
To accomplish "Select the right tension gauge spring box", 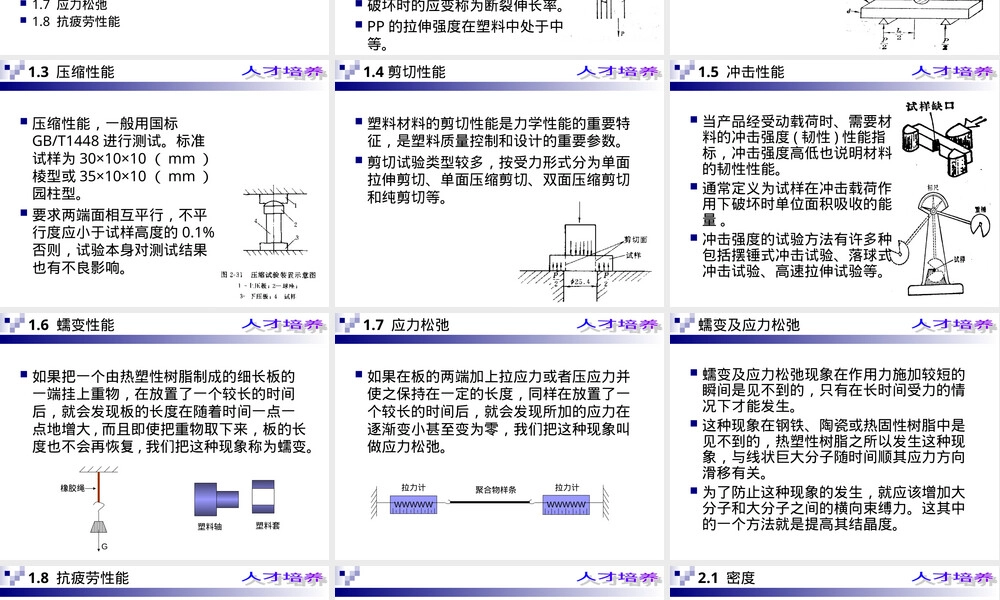I will tap(566, 504).
